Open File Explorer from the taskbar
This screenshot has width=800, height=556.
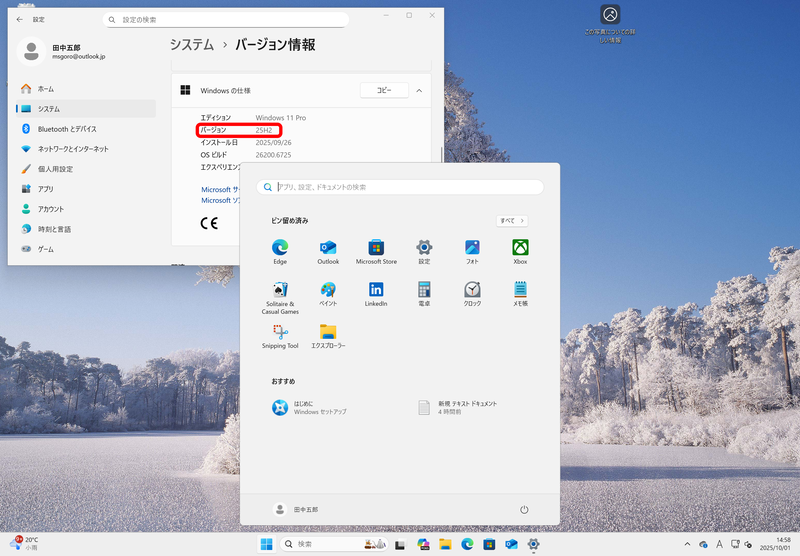point(445,544)
